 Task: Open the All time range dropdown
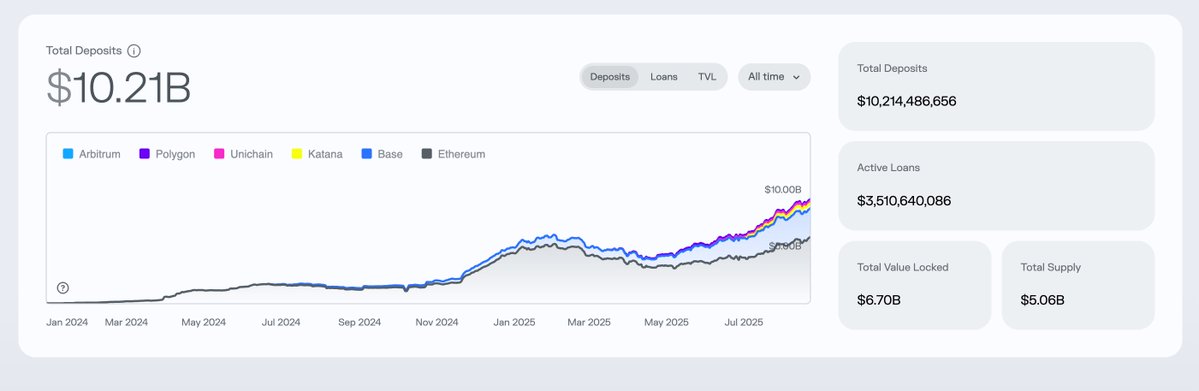click(x=774, y=77)
